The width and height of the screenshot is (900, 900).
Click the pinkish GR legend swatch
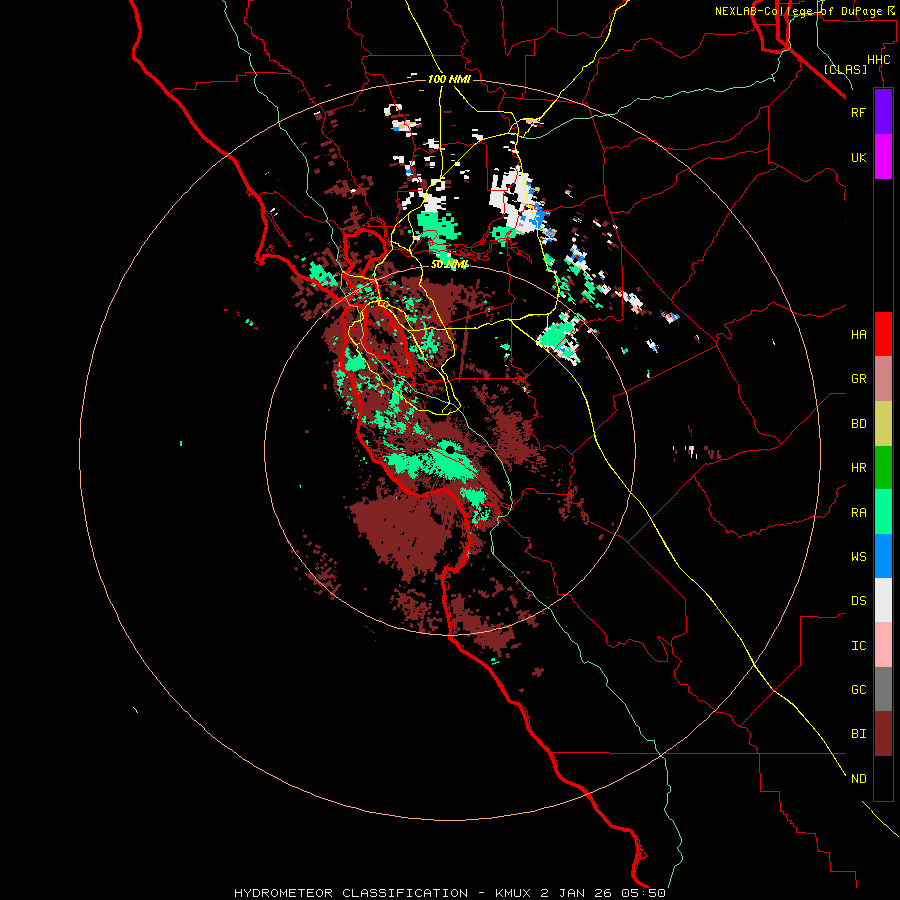click(x=883, y=379)
